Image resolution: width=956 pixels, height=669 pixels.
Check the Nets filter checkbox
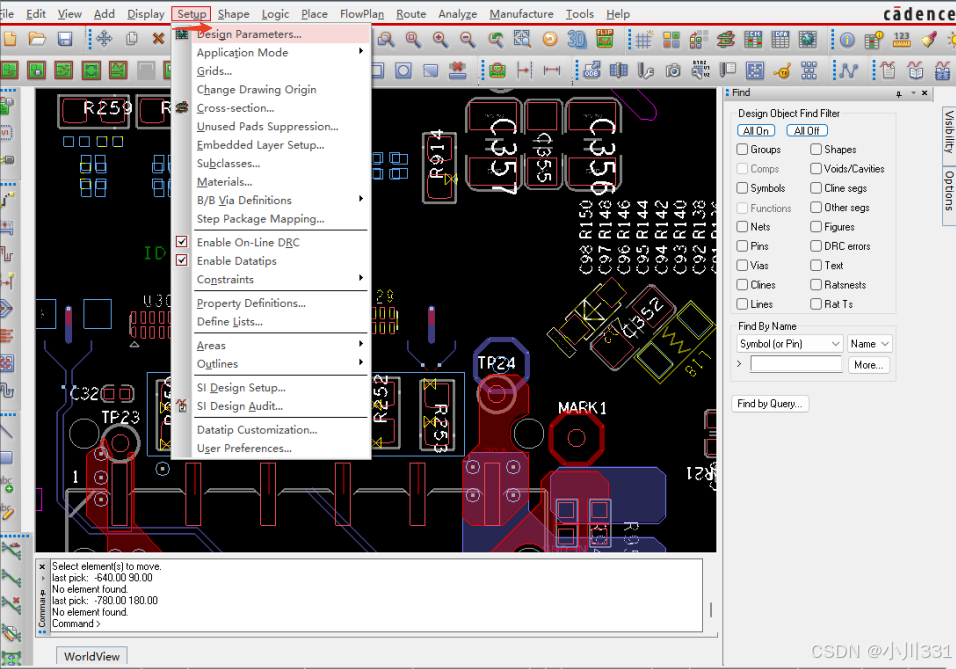pos(740,227)
